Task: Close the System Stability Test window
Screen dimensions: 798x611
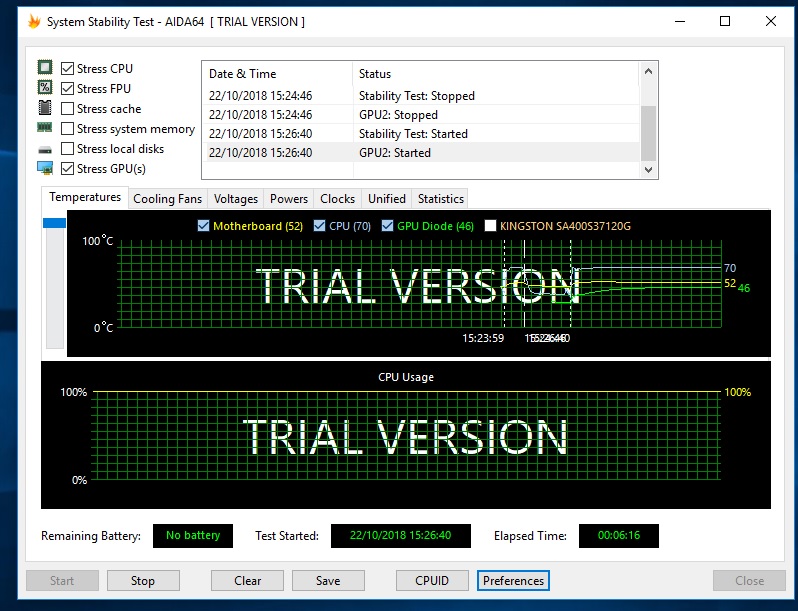Action: 771,21
